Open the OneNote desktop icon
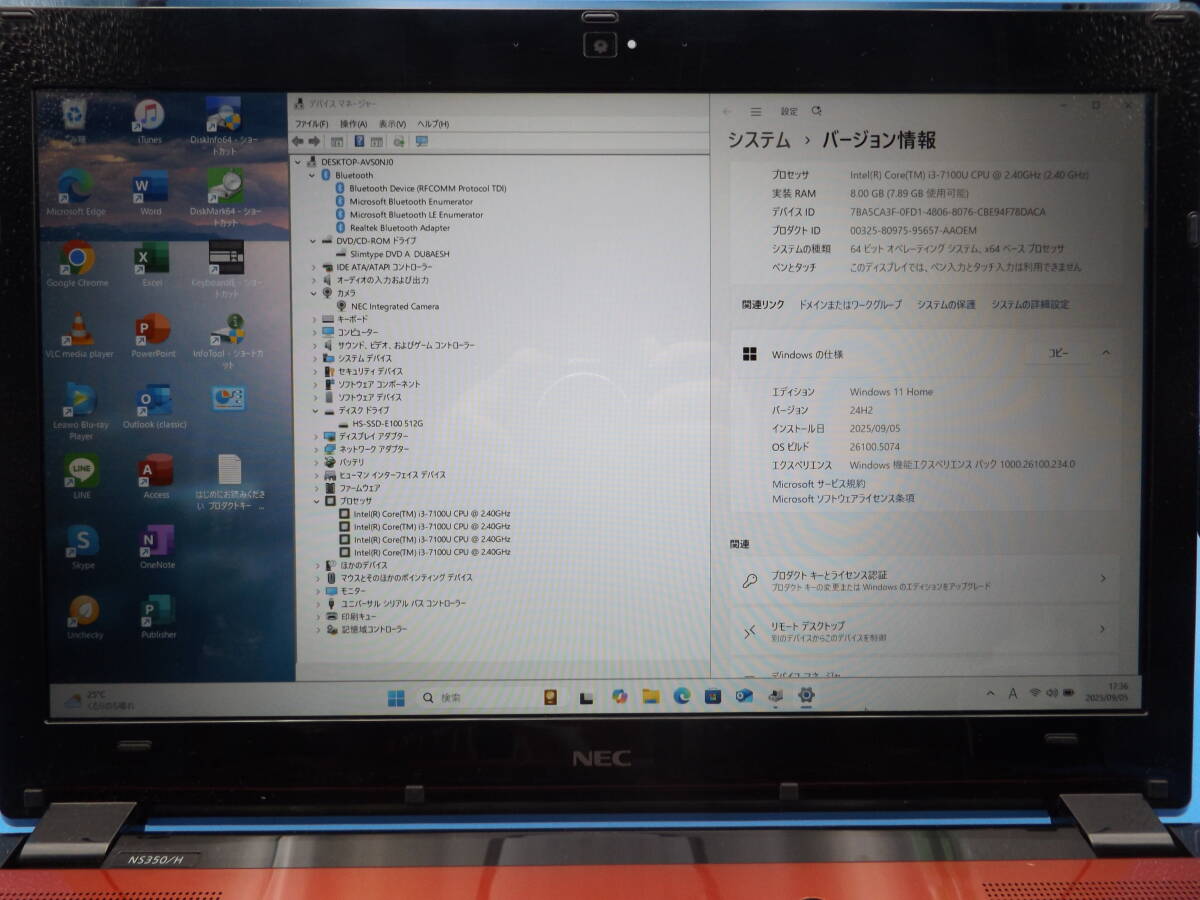The image size is (1200, 900). [157, 547]
